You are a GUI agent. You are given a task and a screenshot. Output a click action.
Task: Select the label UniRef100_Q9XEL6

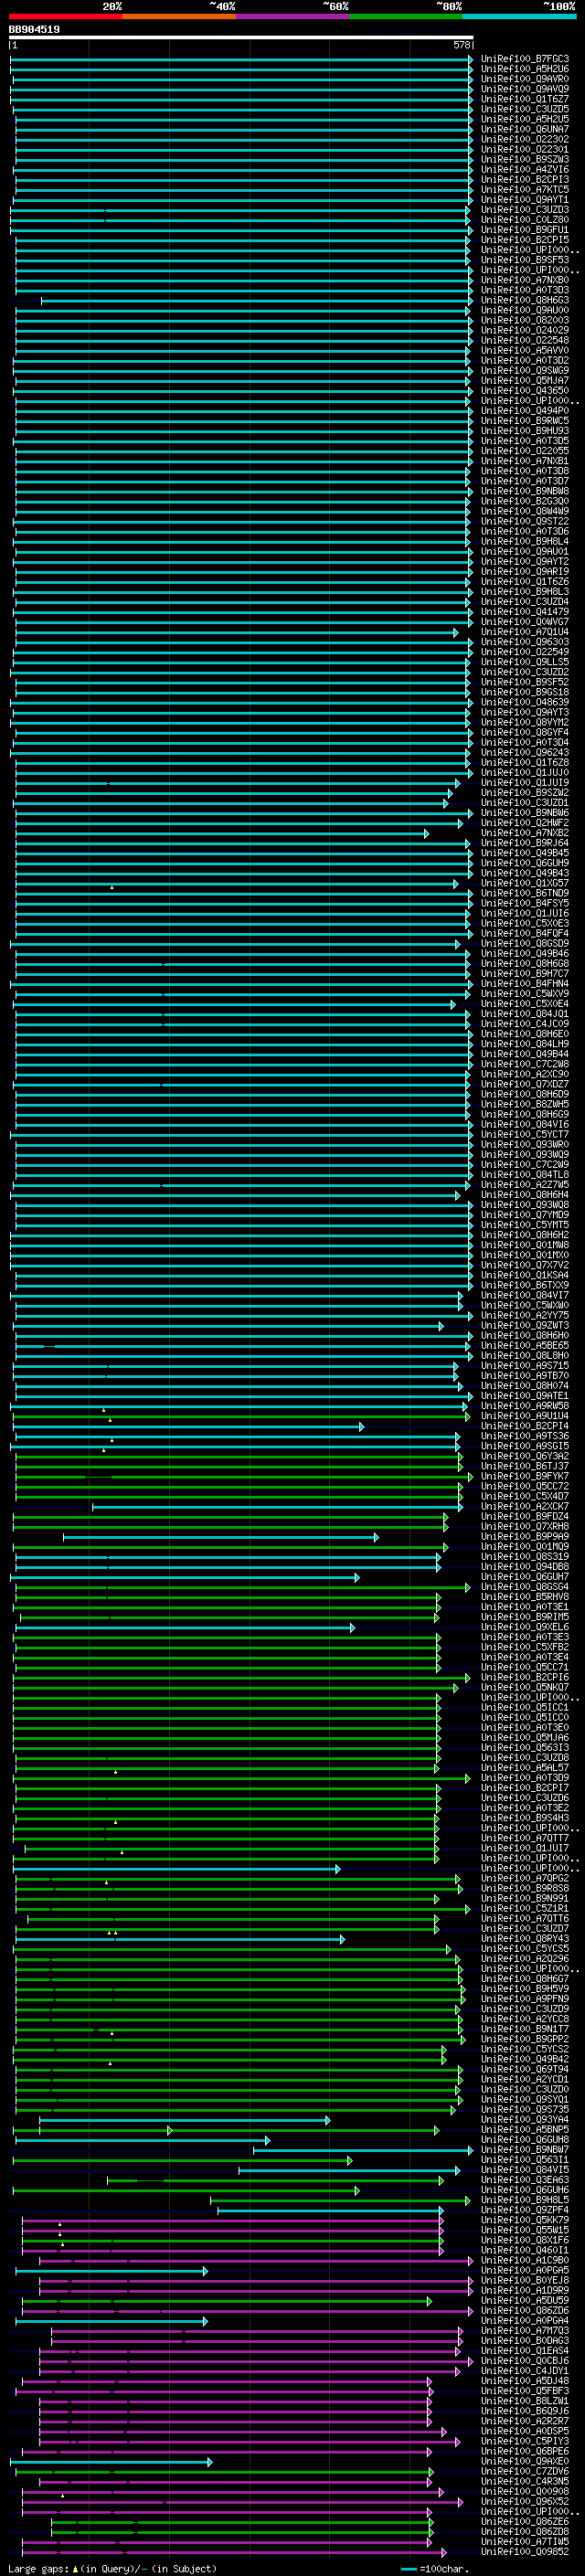(x=524, y=1627)
